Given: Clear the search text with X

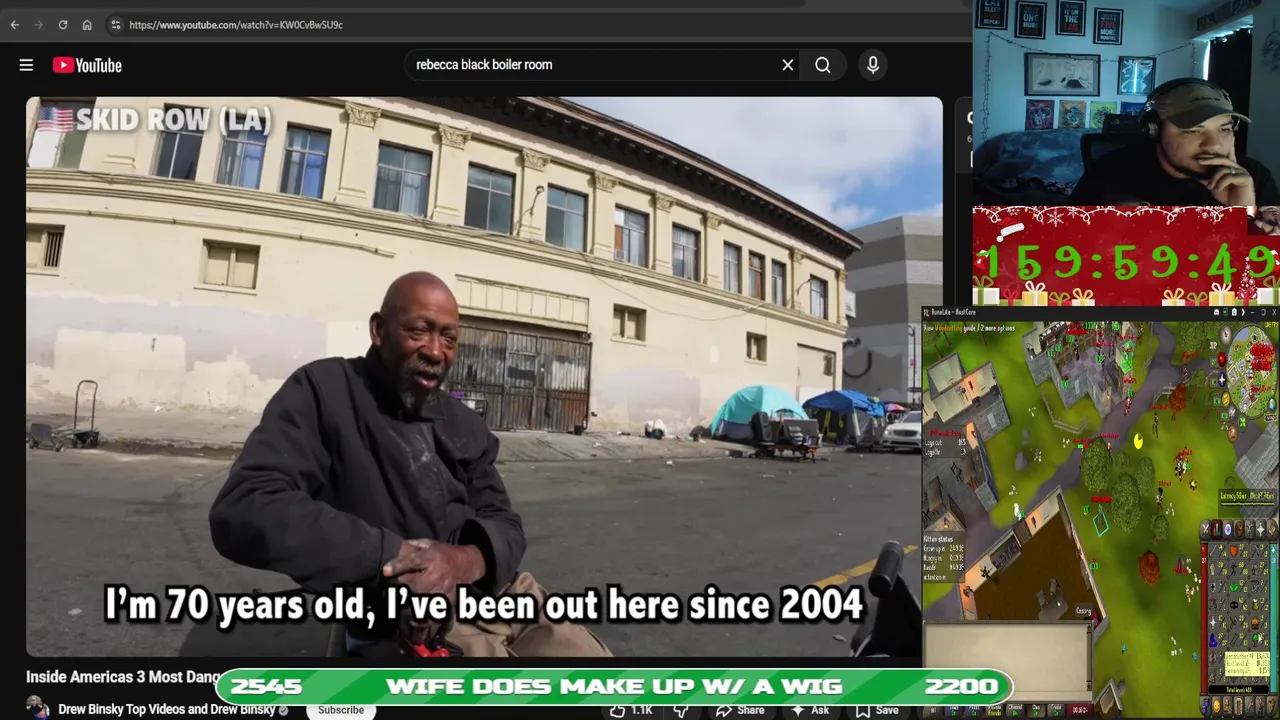Looking at the screenshot, I should pyautogui.click(x=788, y=65).
